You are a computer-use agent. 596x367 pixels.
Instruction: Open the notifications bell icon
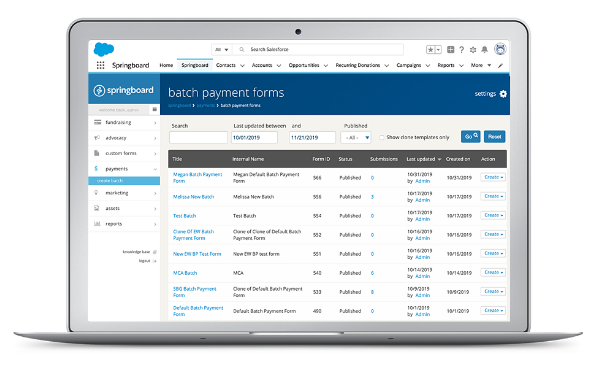click(484, 50)
